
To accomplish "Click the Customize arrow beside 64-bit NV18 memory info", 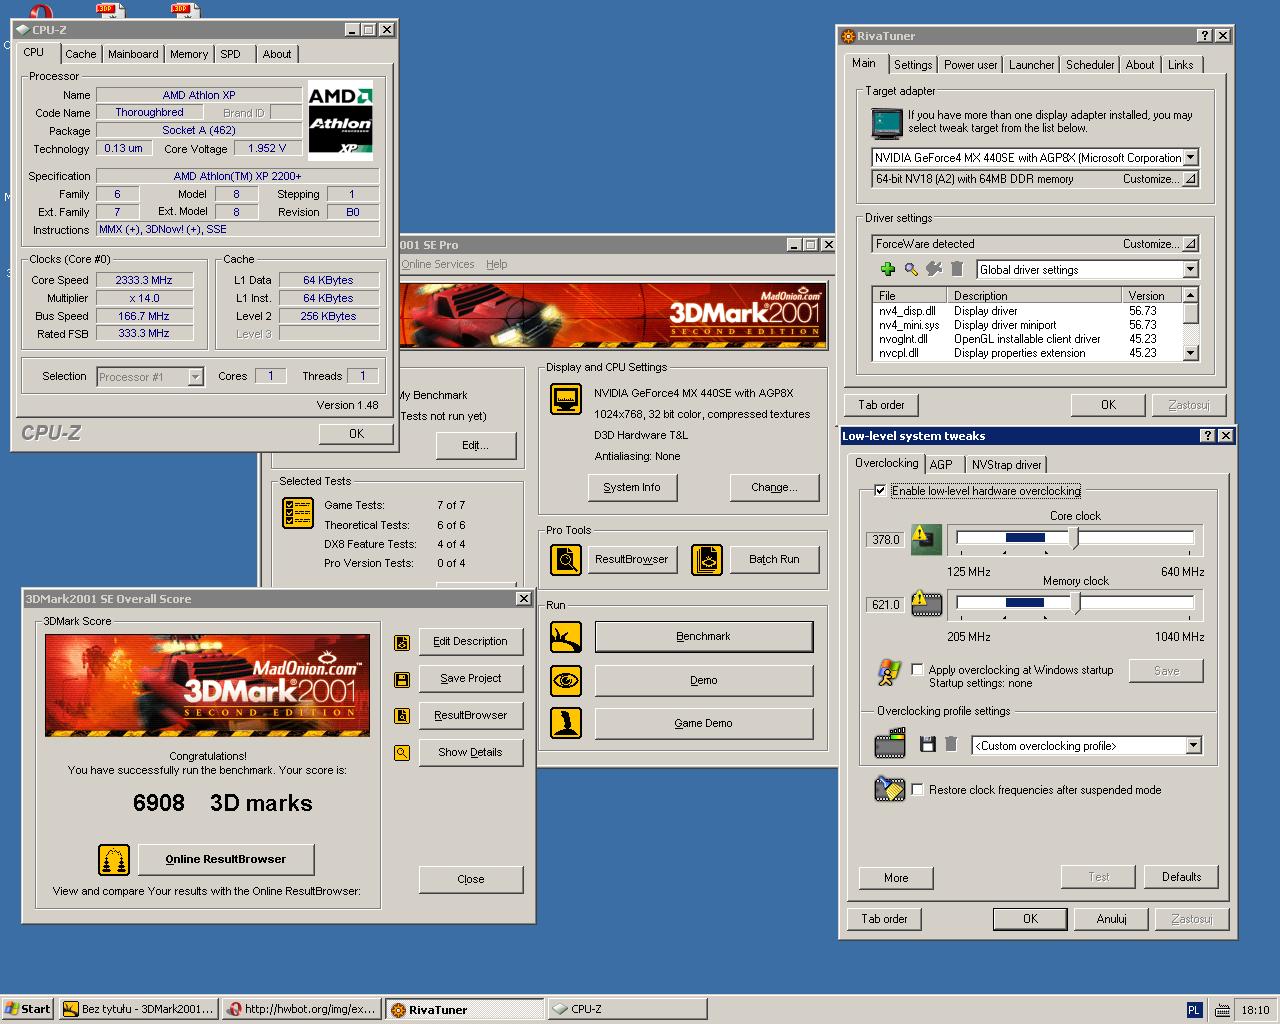I will (x=1189, y=179).
